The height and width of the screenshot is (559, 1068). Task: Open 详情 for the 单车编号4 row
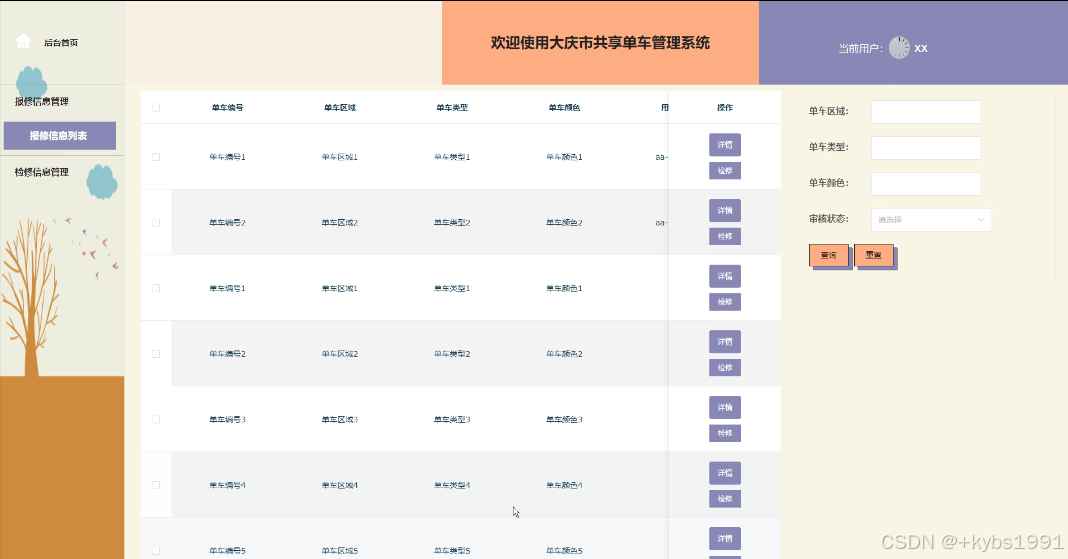[x=725, y=473]
